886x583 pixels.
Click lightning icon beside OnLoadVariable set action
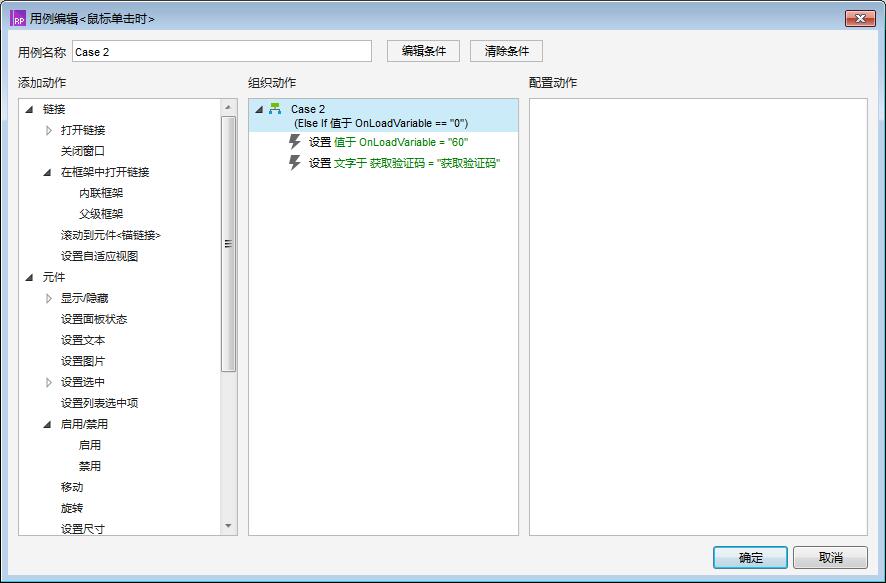coord(294,142)
